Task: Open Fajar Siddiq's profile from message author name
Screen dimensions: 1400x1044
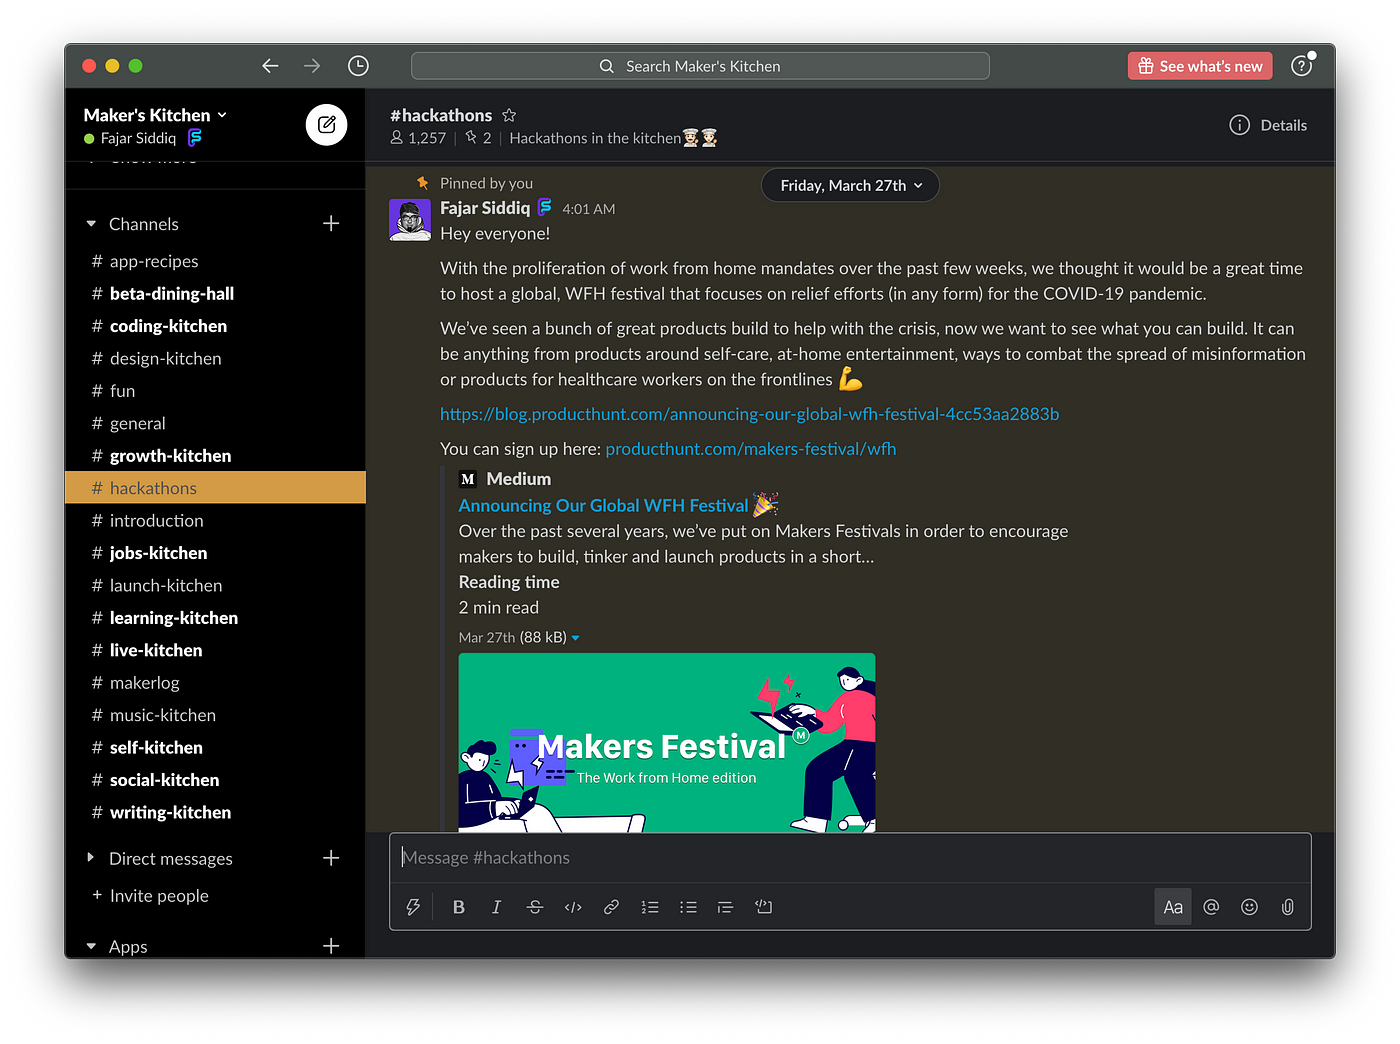Action: [485, 208]
